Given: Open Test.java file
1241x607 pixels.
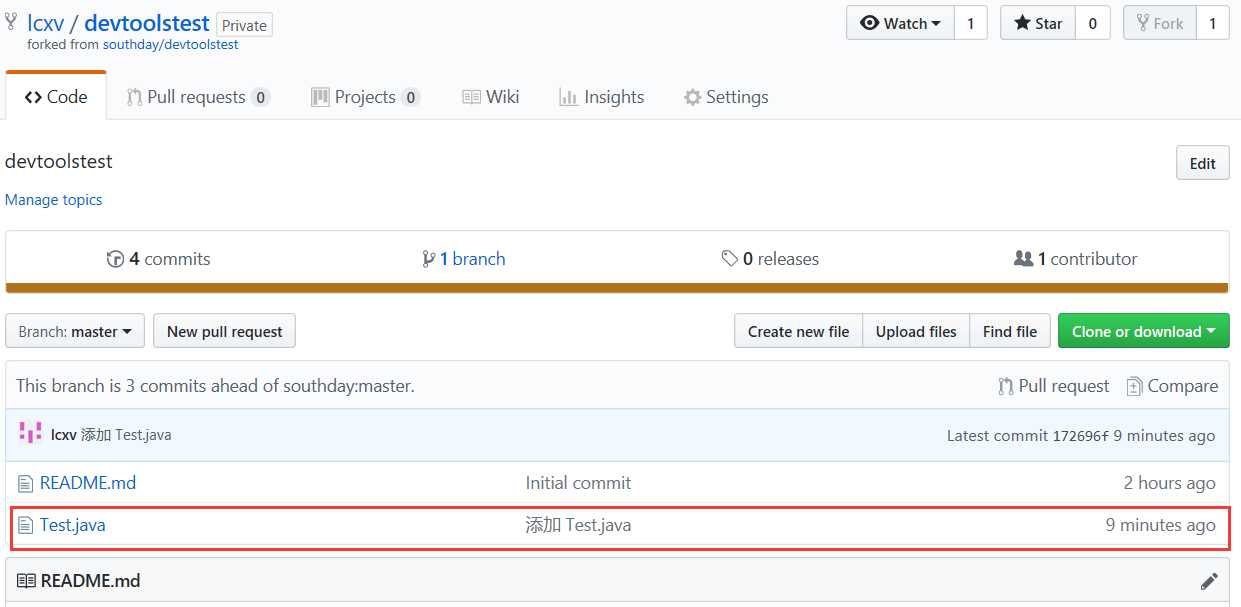Looking at the screenshot, I should click(73, 525).
